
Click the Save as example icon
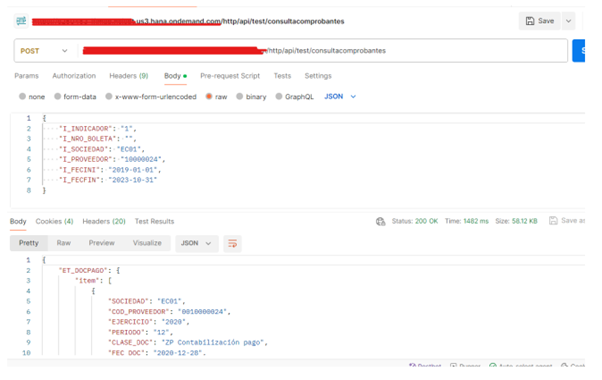553,221
